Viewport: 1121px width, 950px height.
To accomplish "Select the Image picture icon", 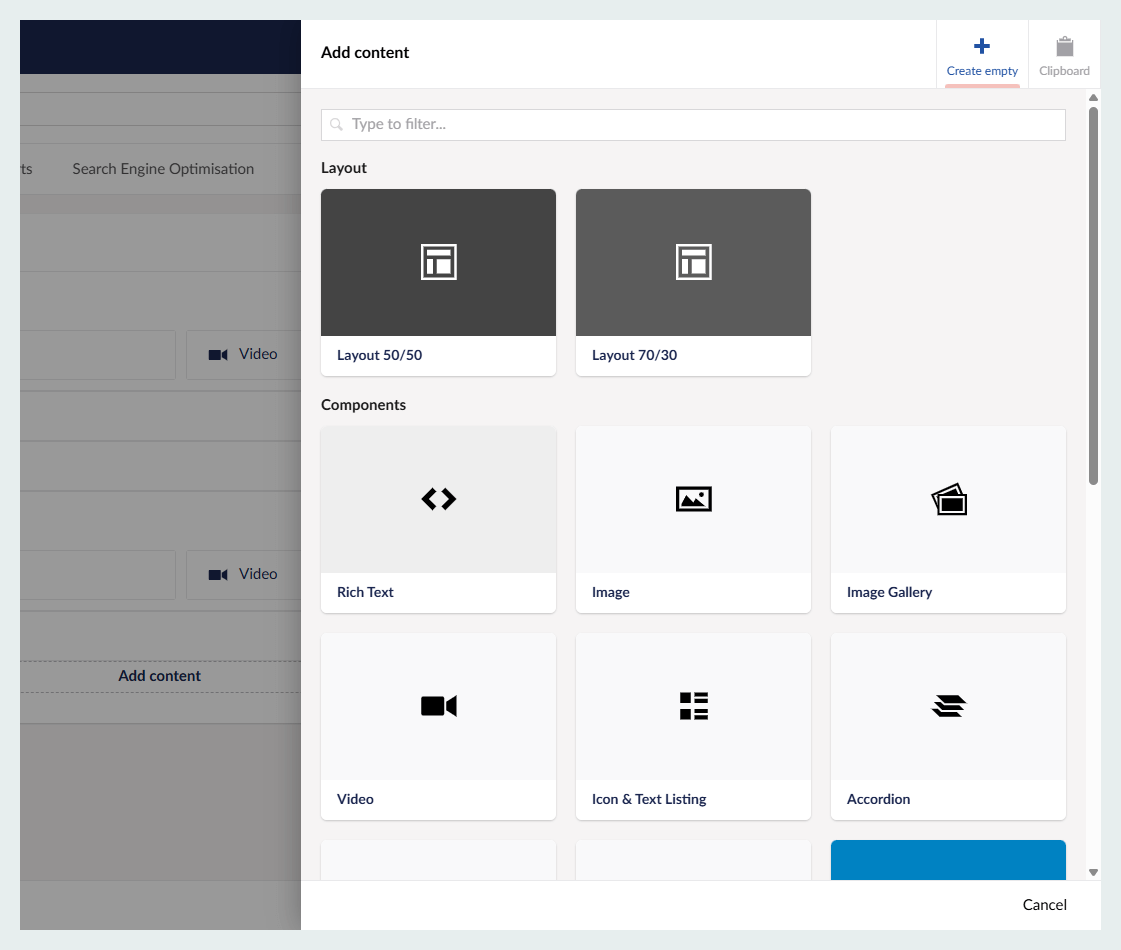I will pos(693,498).
